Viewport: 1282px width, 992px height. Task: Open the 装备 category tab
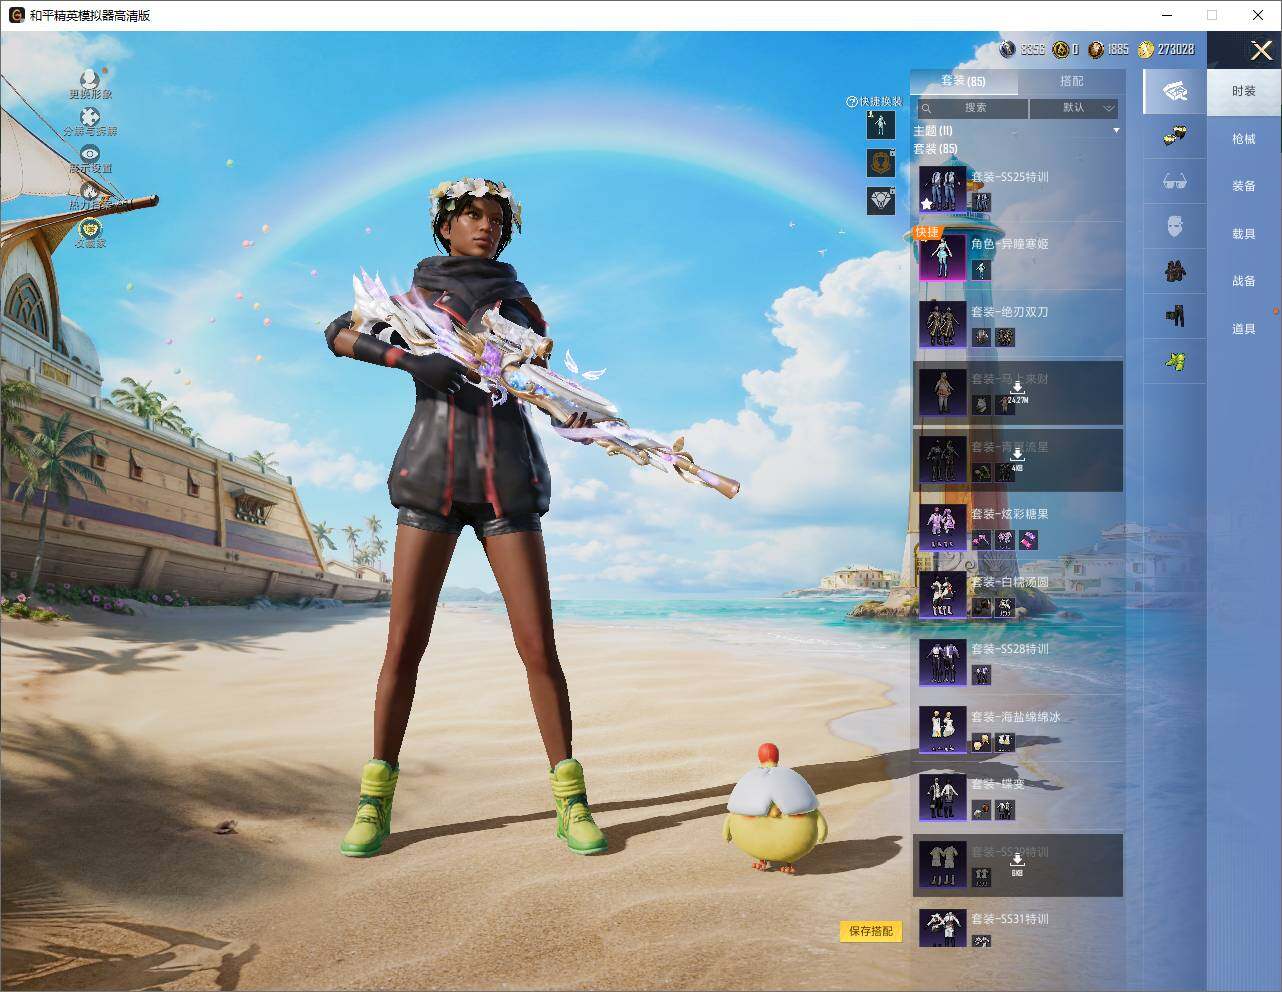tap(1244, 186)
